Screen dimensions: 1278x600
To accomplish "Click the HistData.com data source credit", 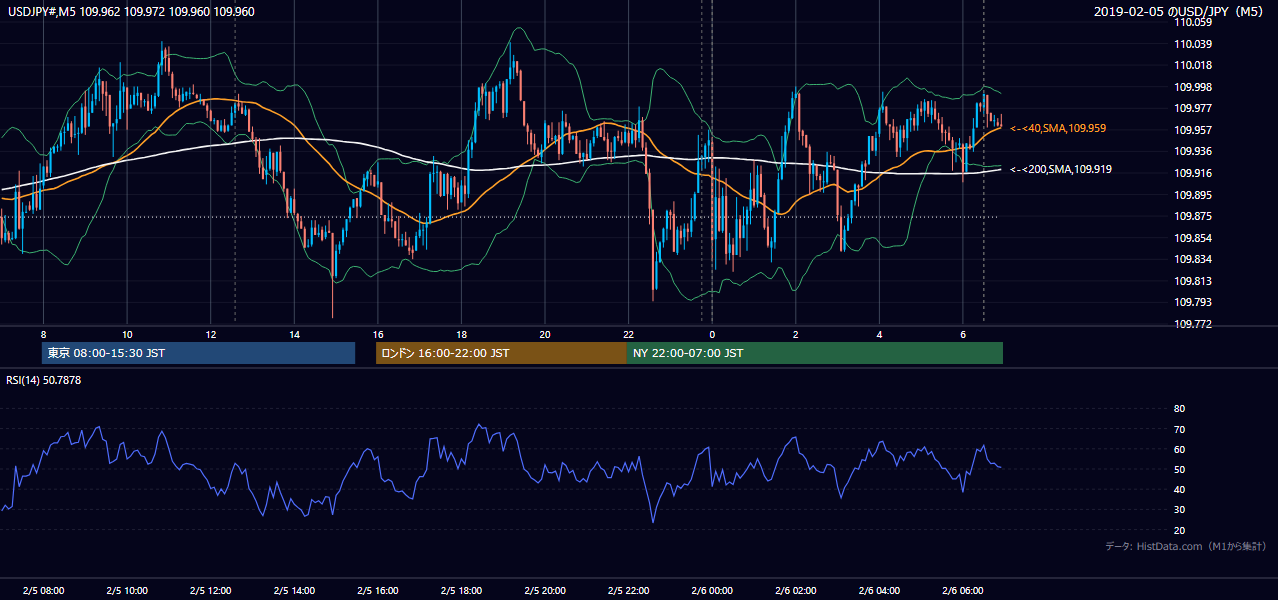I will tap(1186, 546).
